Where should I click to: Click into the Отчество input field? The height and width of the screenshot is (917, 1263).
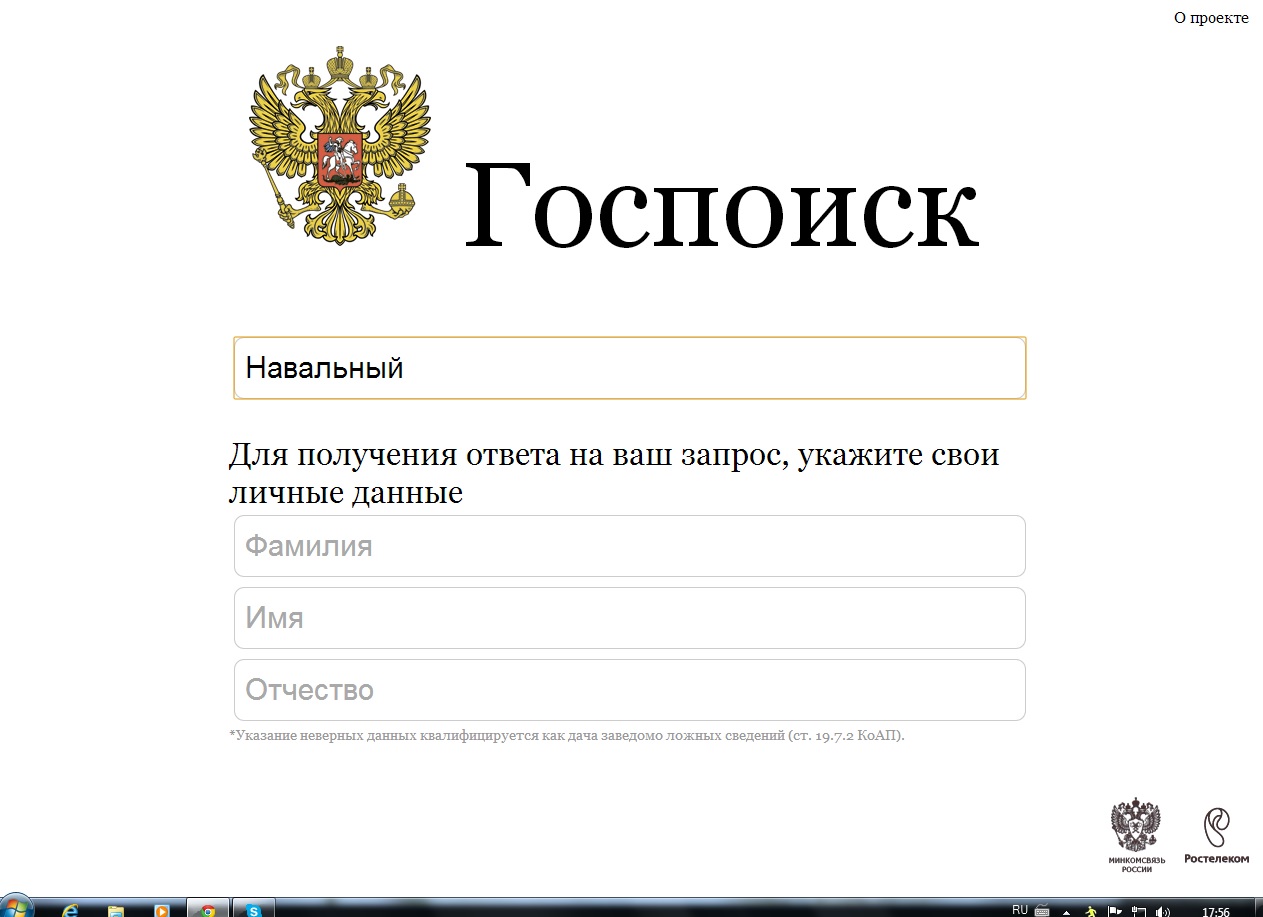pos(629,690)
